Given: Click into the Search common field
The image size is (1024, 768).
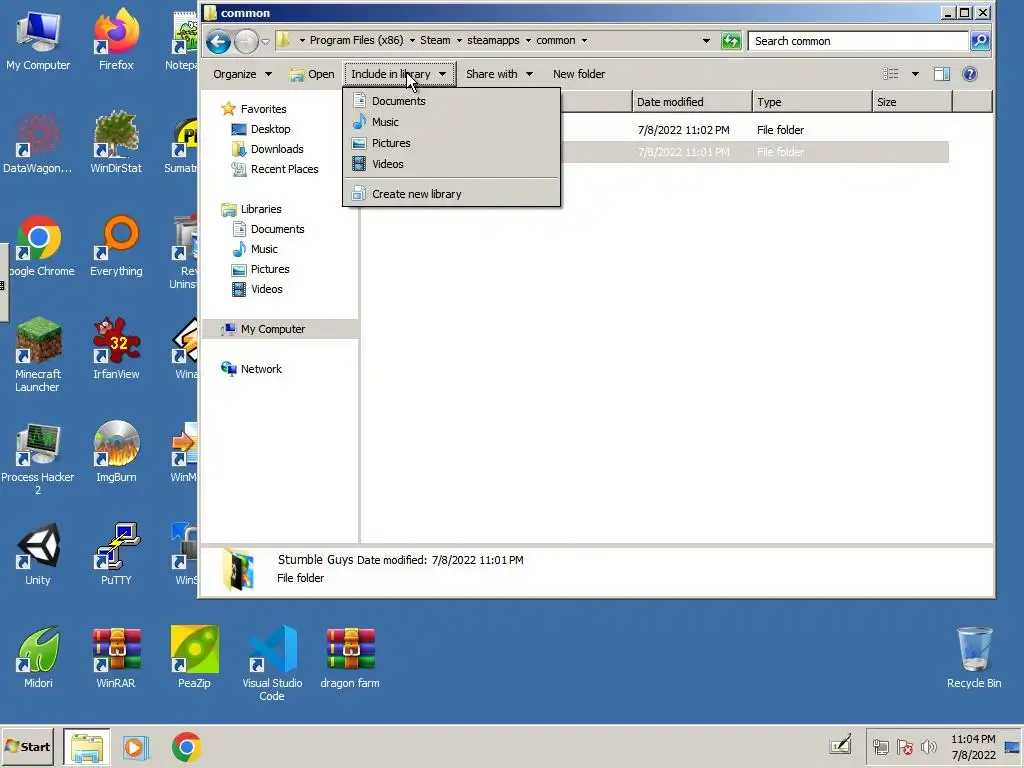Looking at the screenshot, I should pos(857,41).
